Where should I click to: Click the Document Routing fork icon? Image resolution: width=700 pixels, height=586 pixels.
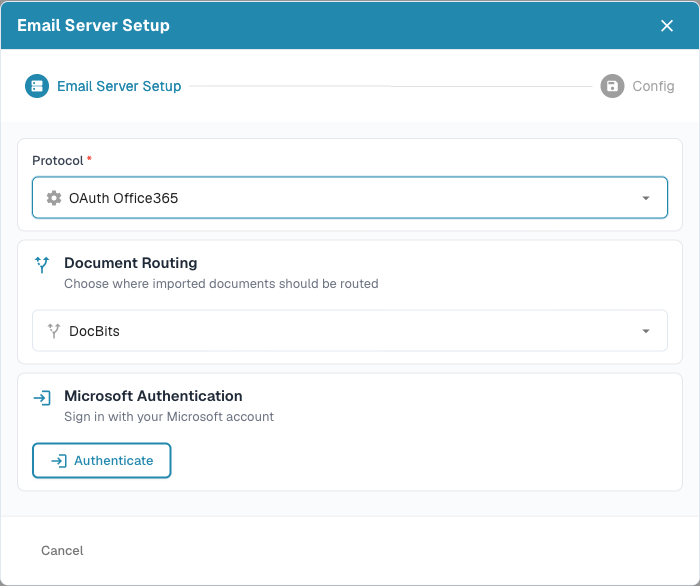click(42, 265)
